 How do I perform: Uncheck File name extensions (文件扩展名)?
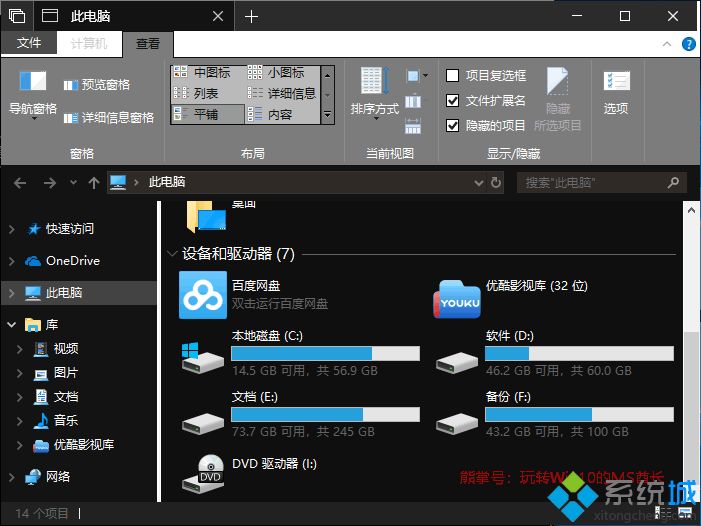tap(486, 101)
